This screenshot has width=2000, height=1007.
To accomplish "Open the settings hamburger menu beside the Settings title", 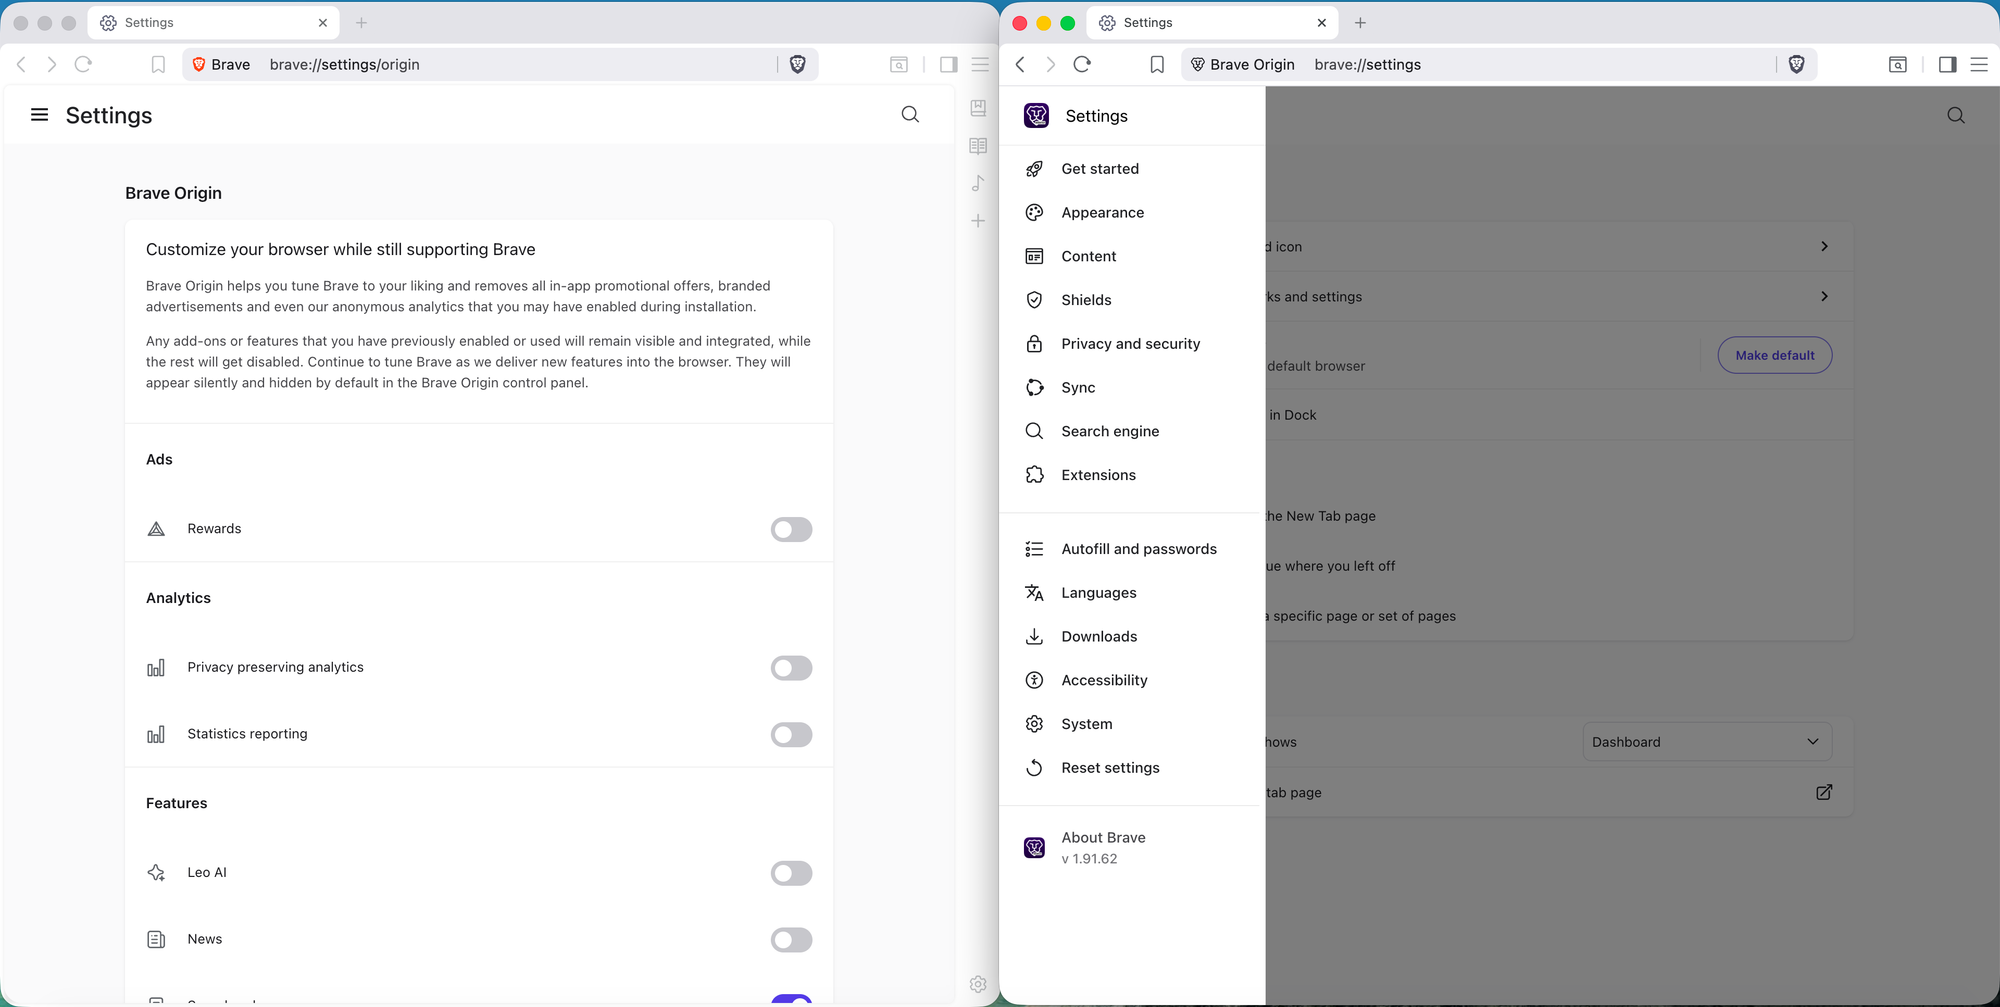I will (x=40, y=115).
